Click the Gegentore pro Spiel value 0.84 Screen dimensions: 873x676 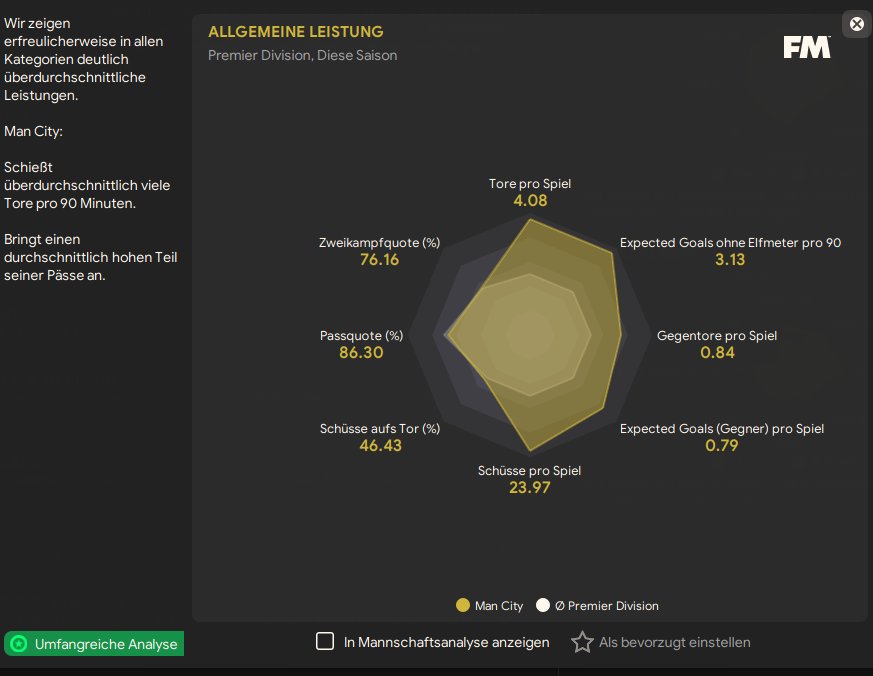point(717,352)
